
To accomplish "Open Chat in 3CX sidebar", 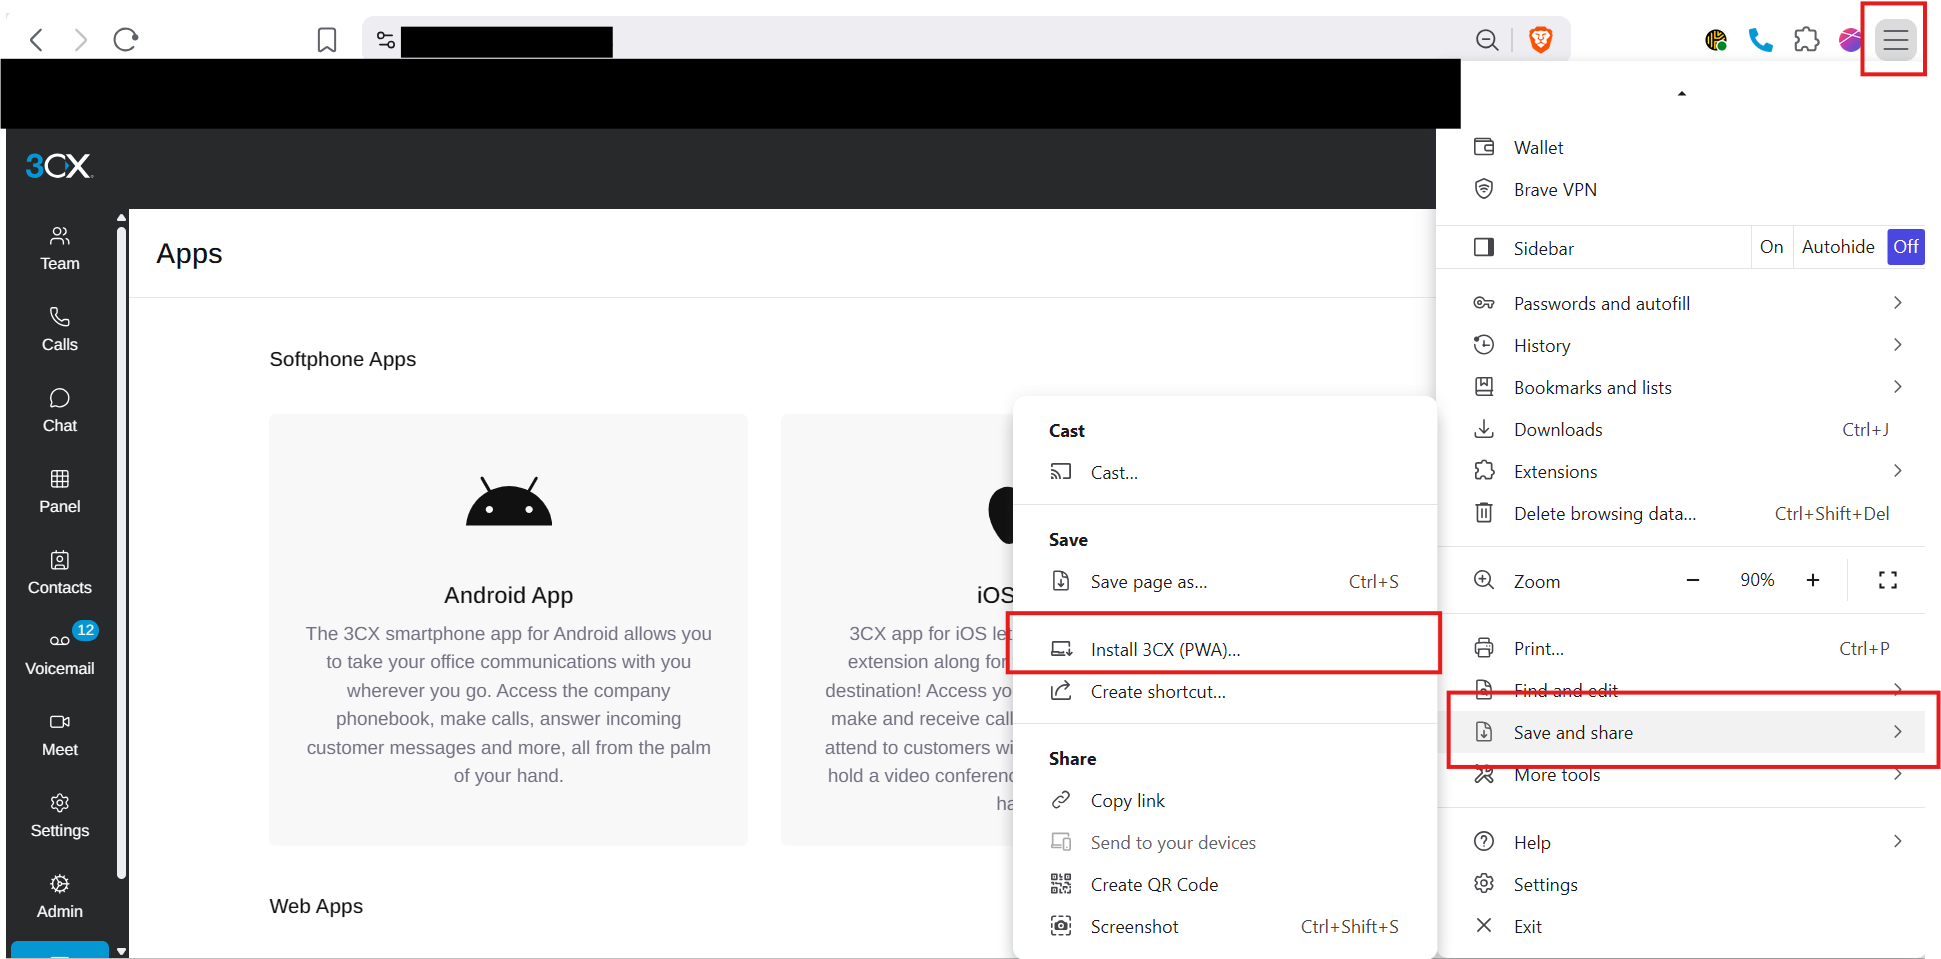I will coord(60,411).
